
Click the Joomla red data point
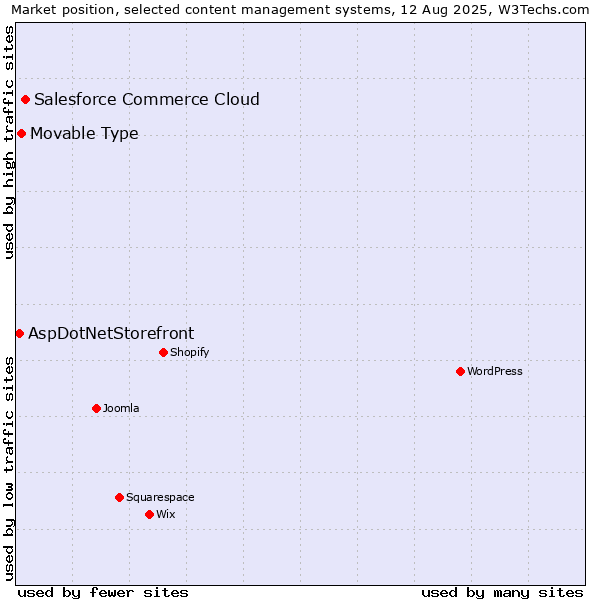[x=96, y=408]
